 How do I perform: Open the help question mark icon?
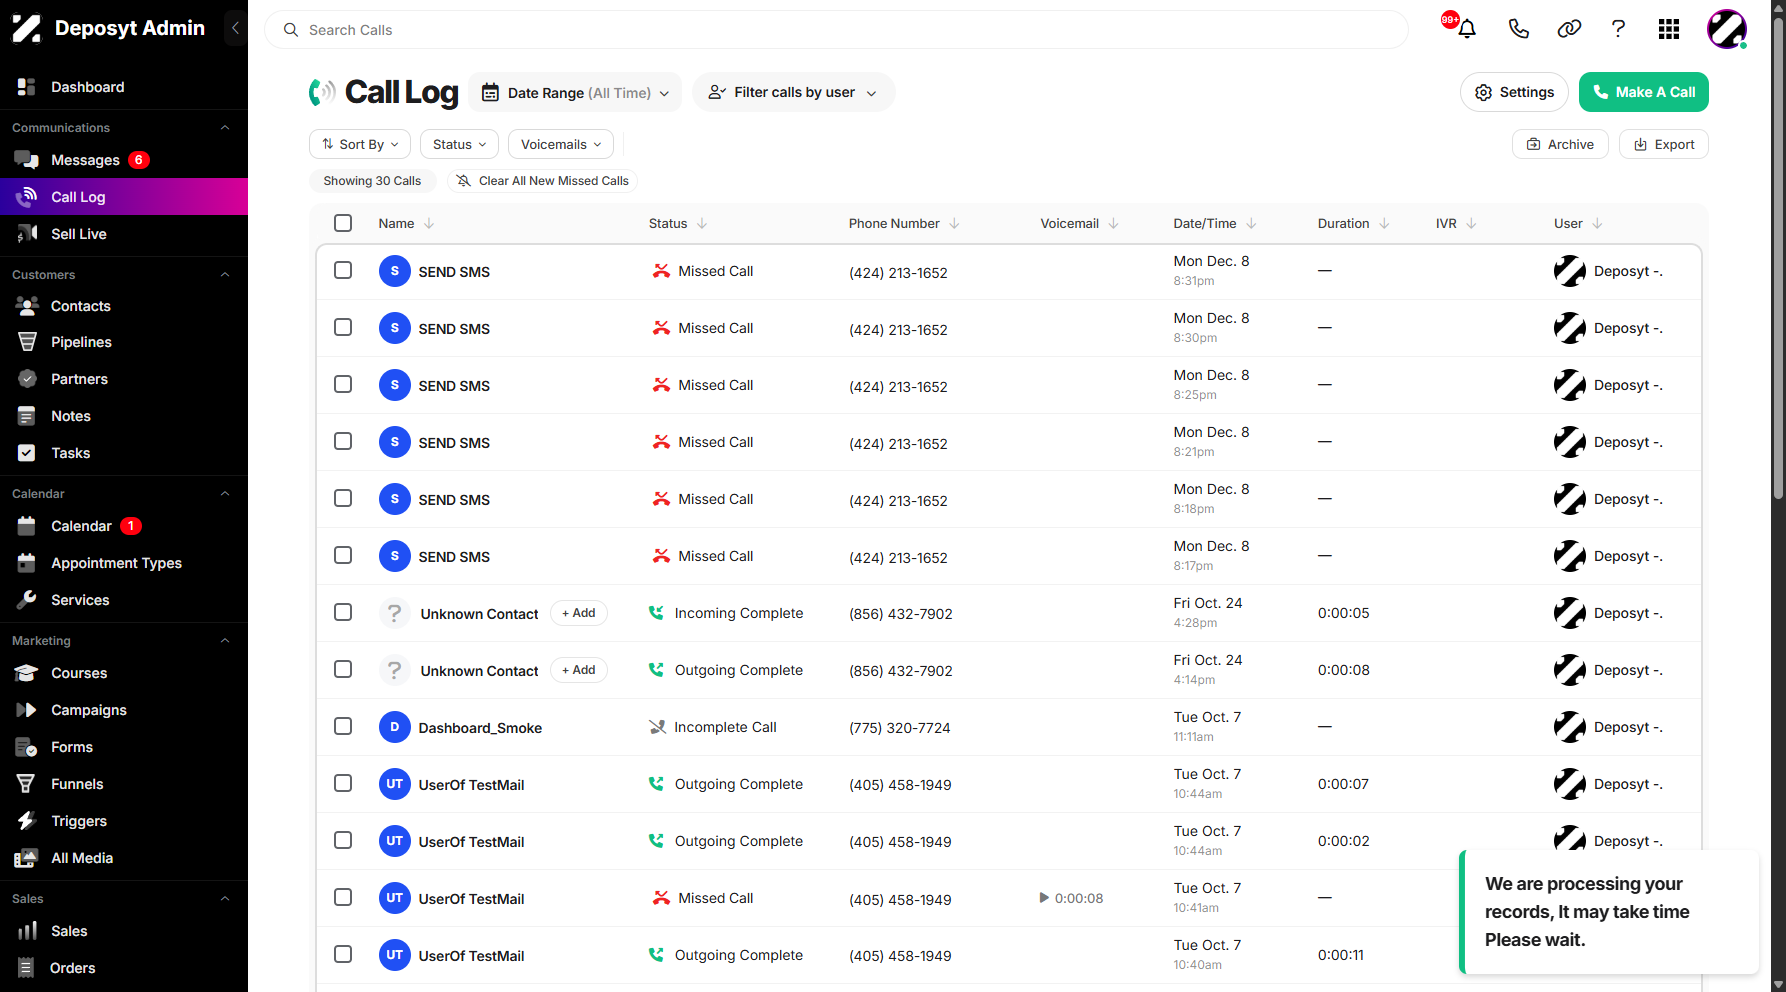(1618, 29)
